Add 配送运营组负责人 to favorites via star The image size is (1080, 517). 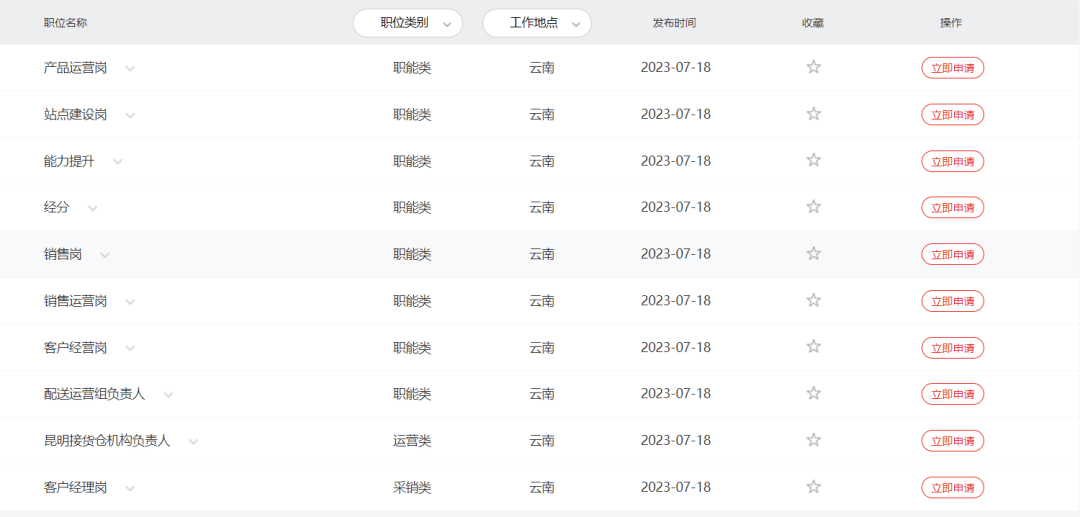(813, 393)
